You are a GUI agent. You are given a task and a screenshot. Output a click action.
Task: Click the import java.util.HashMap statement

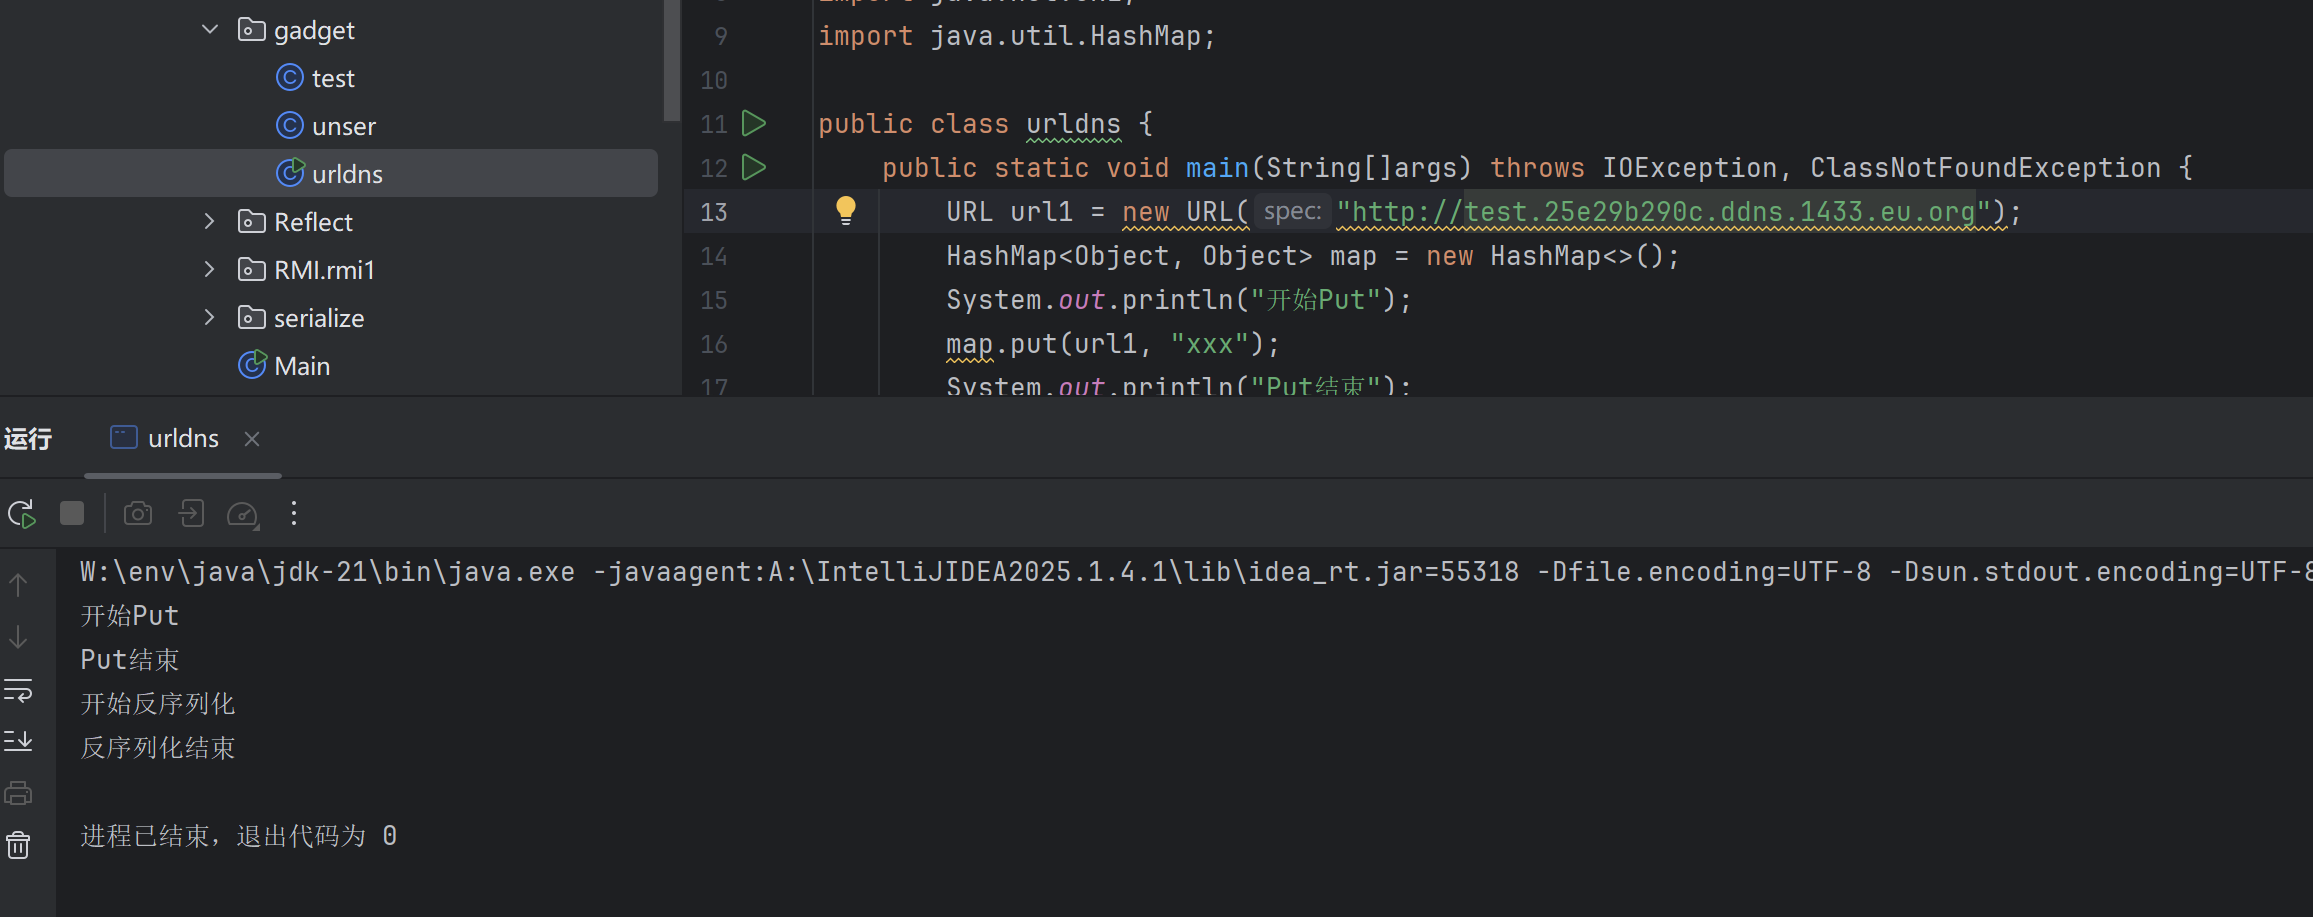1017,36
